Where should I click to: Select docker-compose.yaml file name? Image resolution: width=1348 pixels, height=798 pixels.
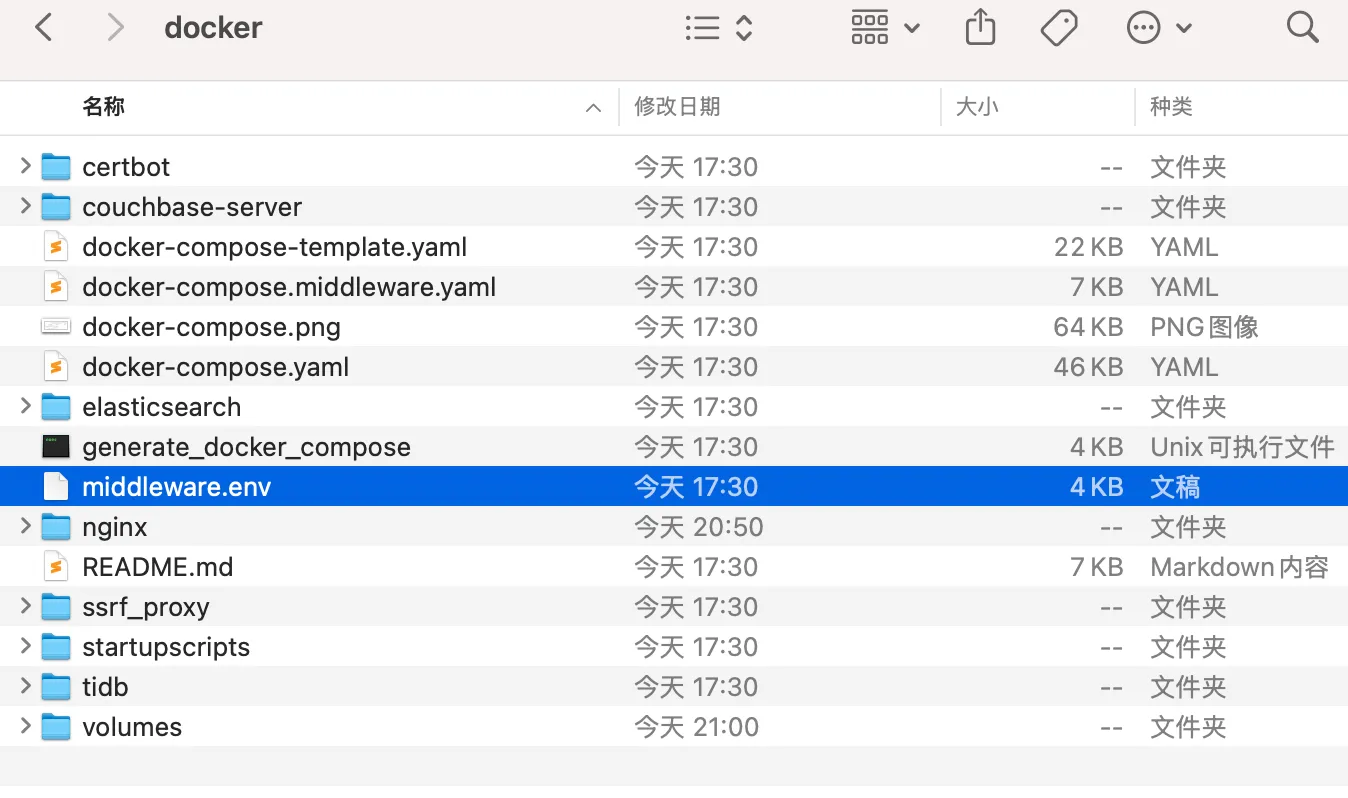coord(216,367)
